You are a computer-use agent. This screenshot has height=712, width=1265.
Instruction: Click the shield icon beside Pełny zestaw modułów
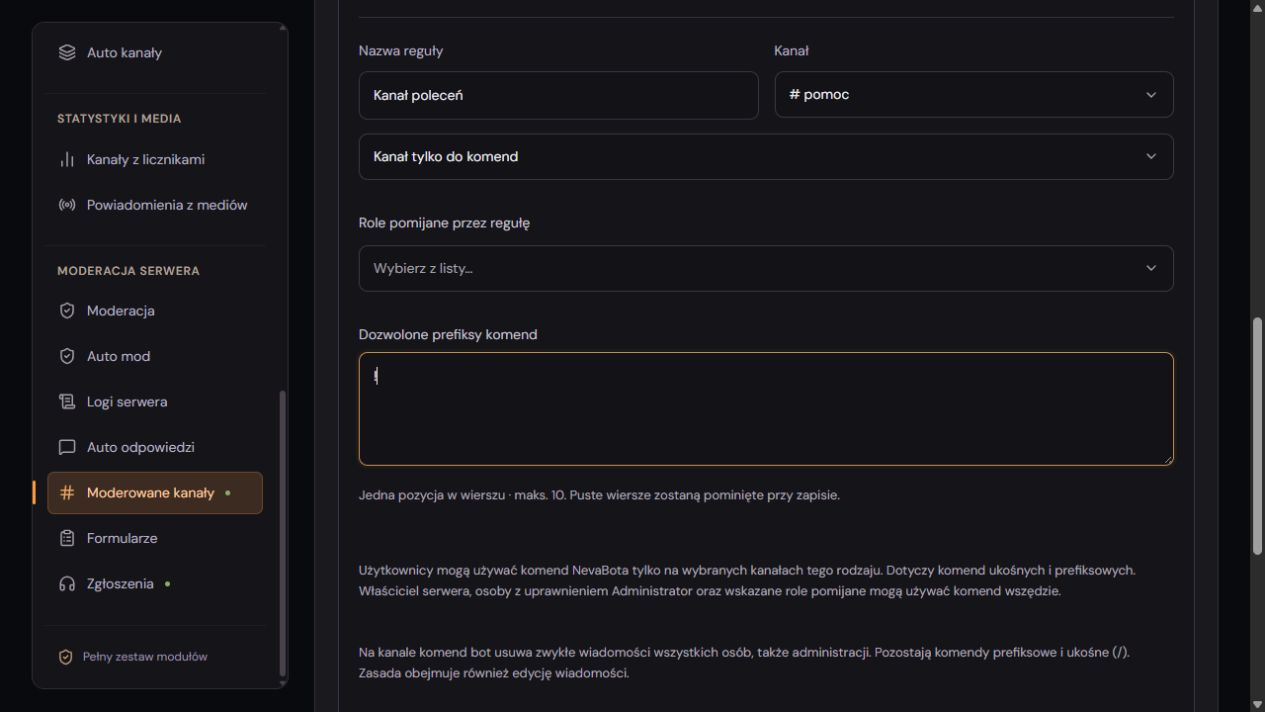[x=66, y=657]
